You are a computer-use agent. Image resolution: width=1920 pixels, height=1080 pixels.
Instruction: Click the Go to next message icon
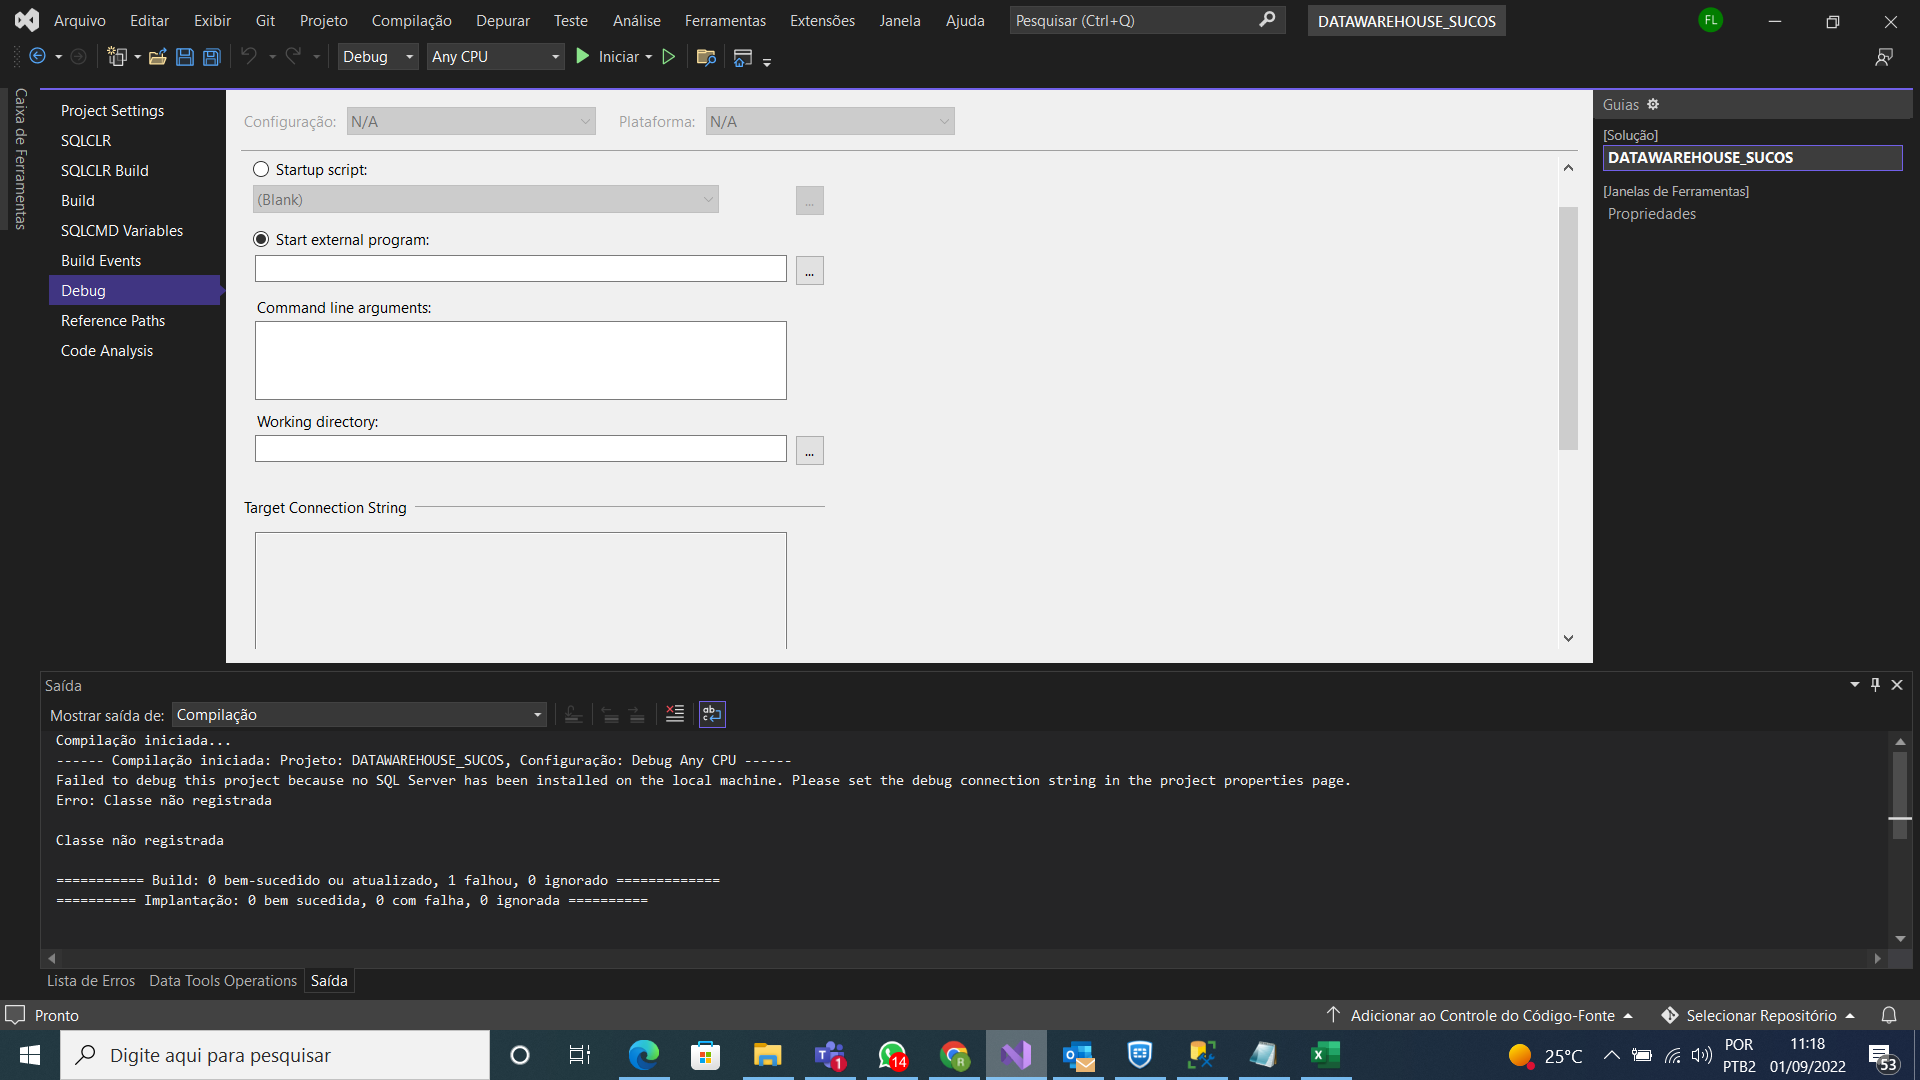pyautogui.click(x=637, y=714)
